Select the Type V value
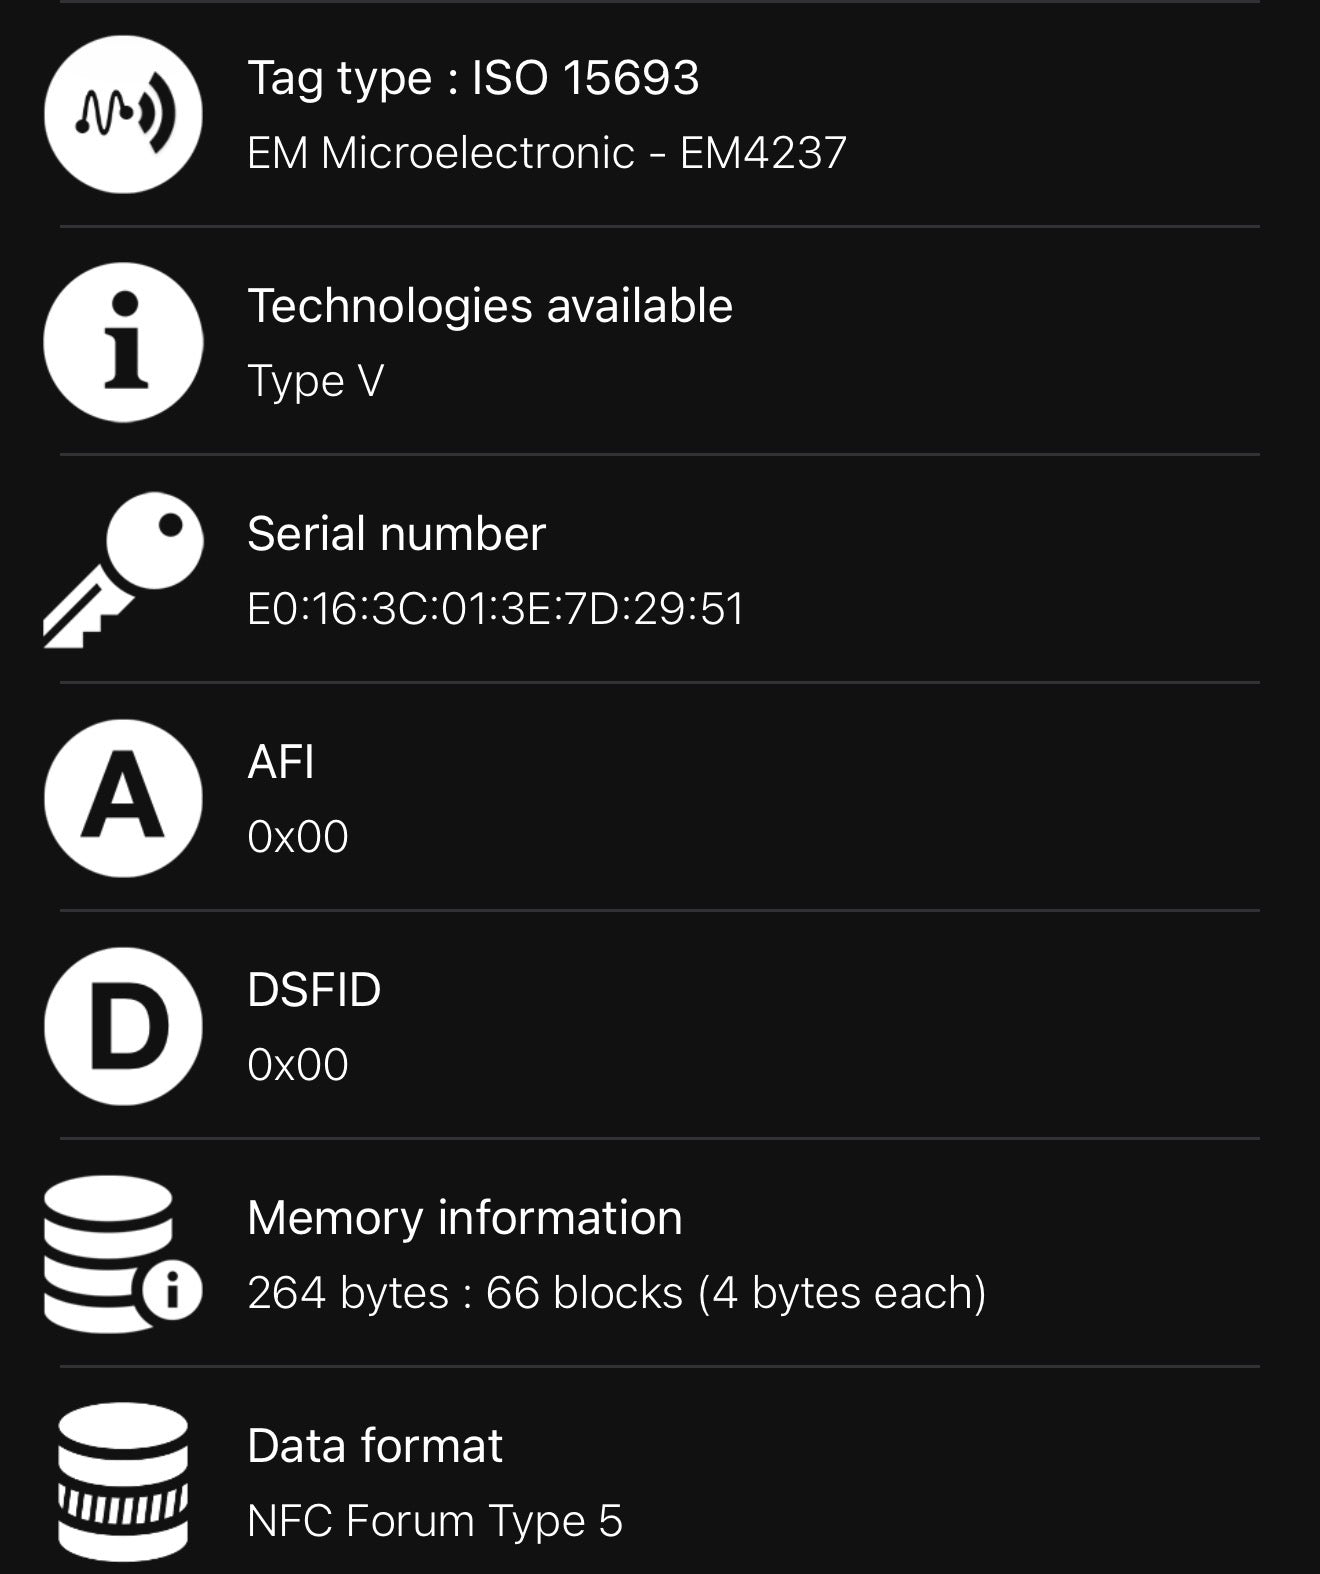This screenshot has width=1320, height=1574. pos(316,381)
